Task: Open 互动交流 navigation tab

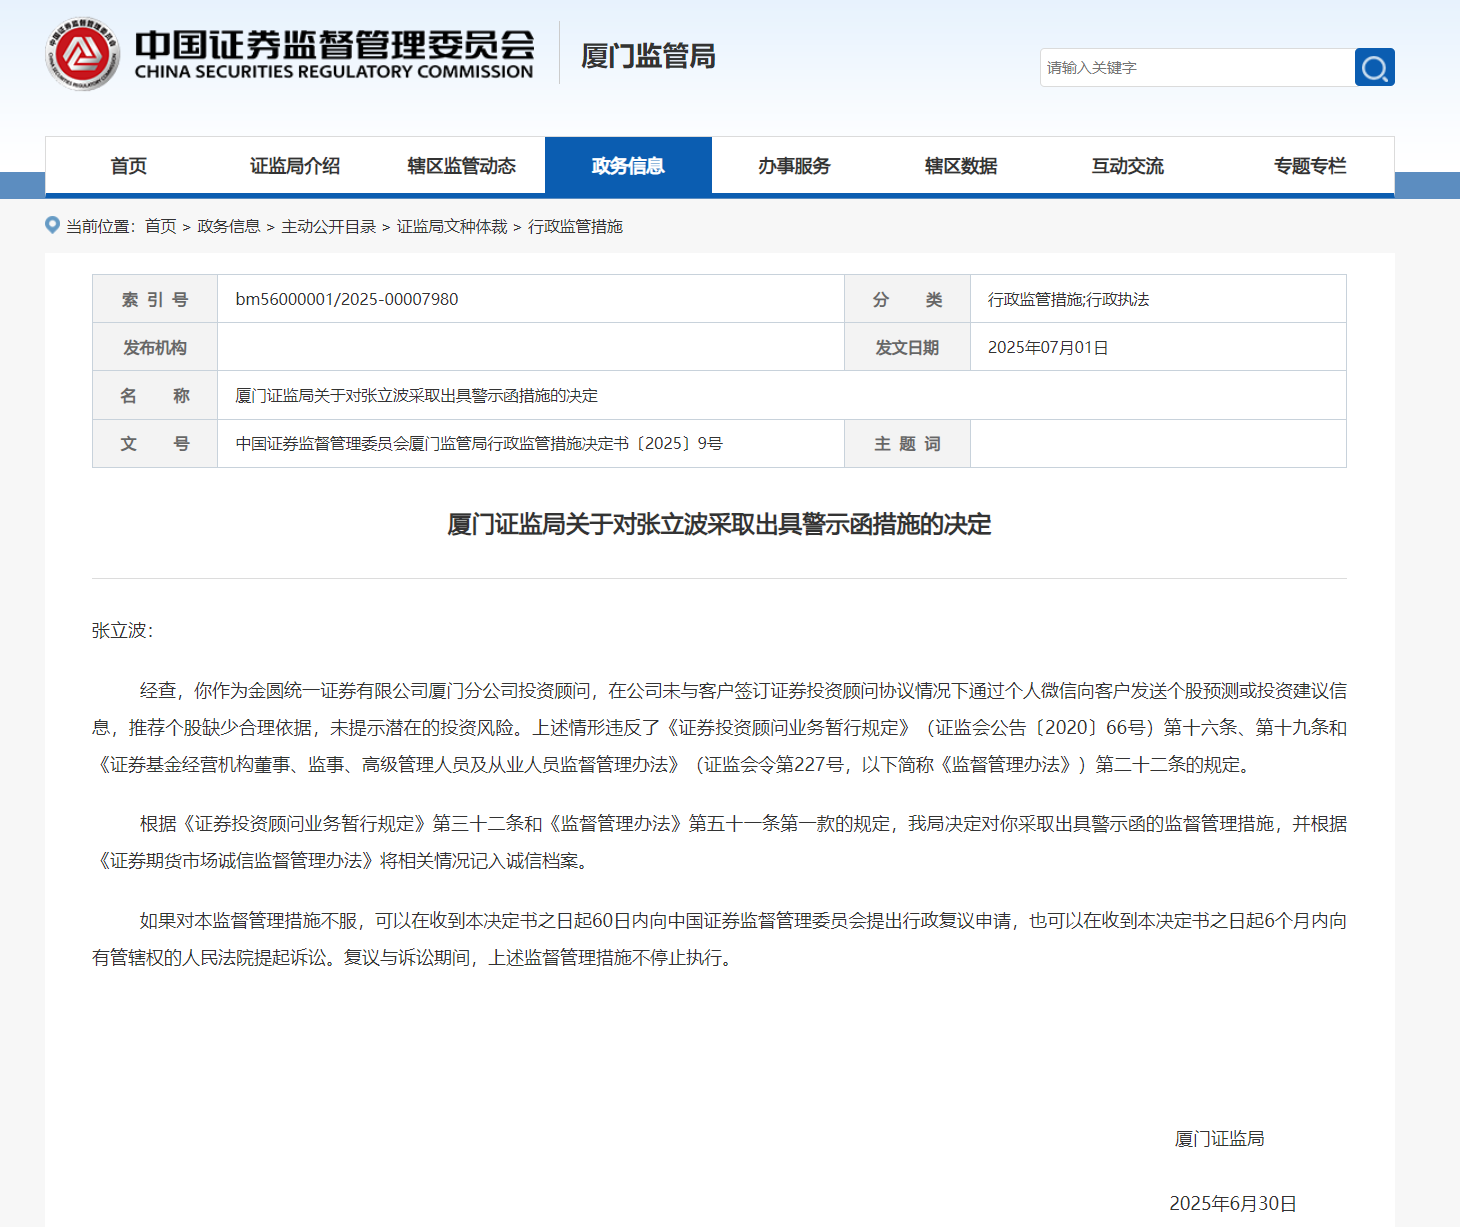Action: 1127,166
